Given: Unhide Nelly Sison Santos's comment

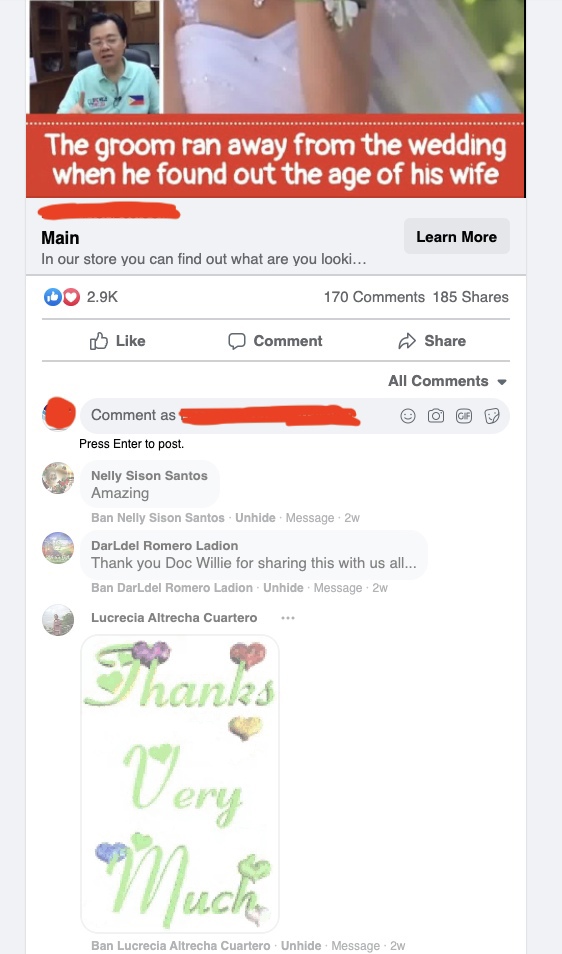Looking at the screenshot, I should click(255, 518).
